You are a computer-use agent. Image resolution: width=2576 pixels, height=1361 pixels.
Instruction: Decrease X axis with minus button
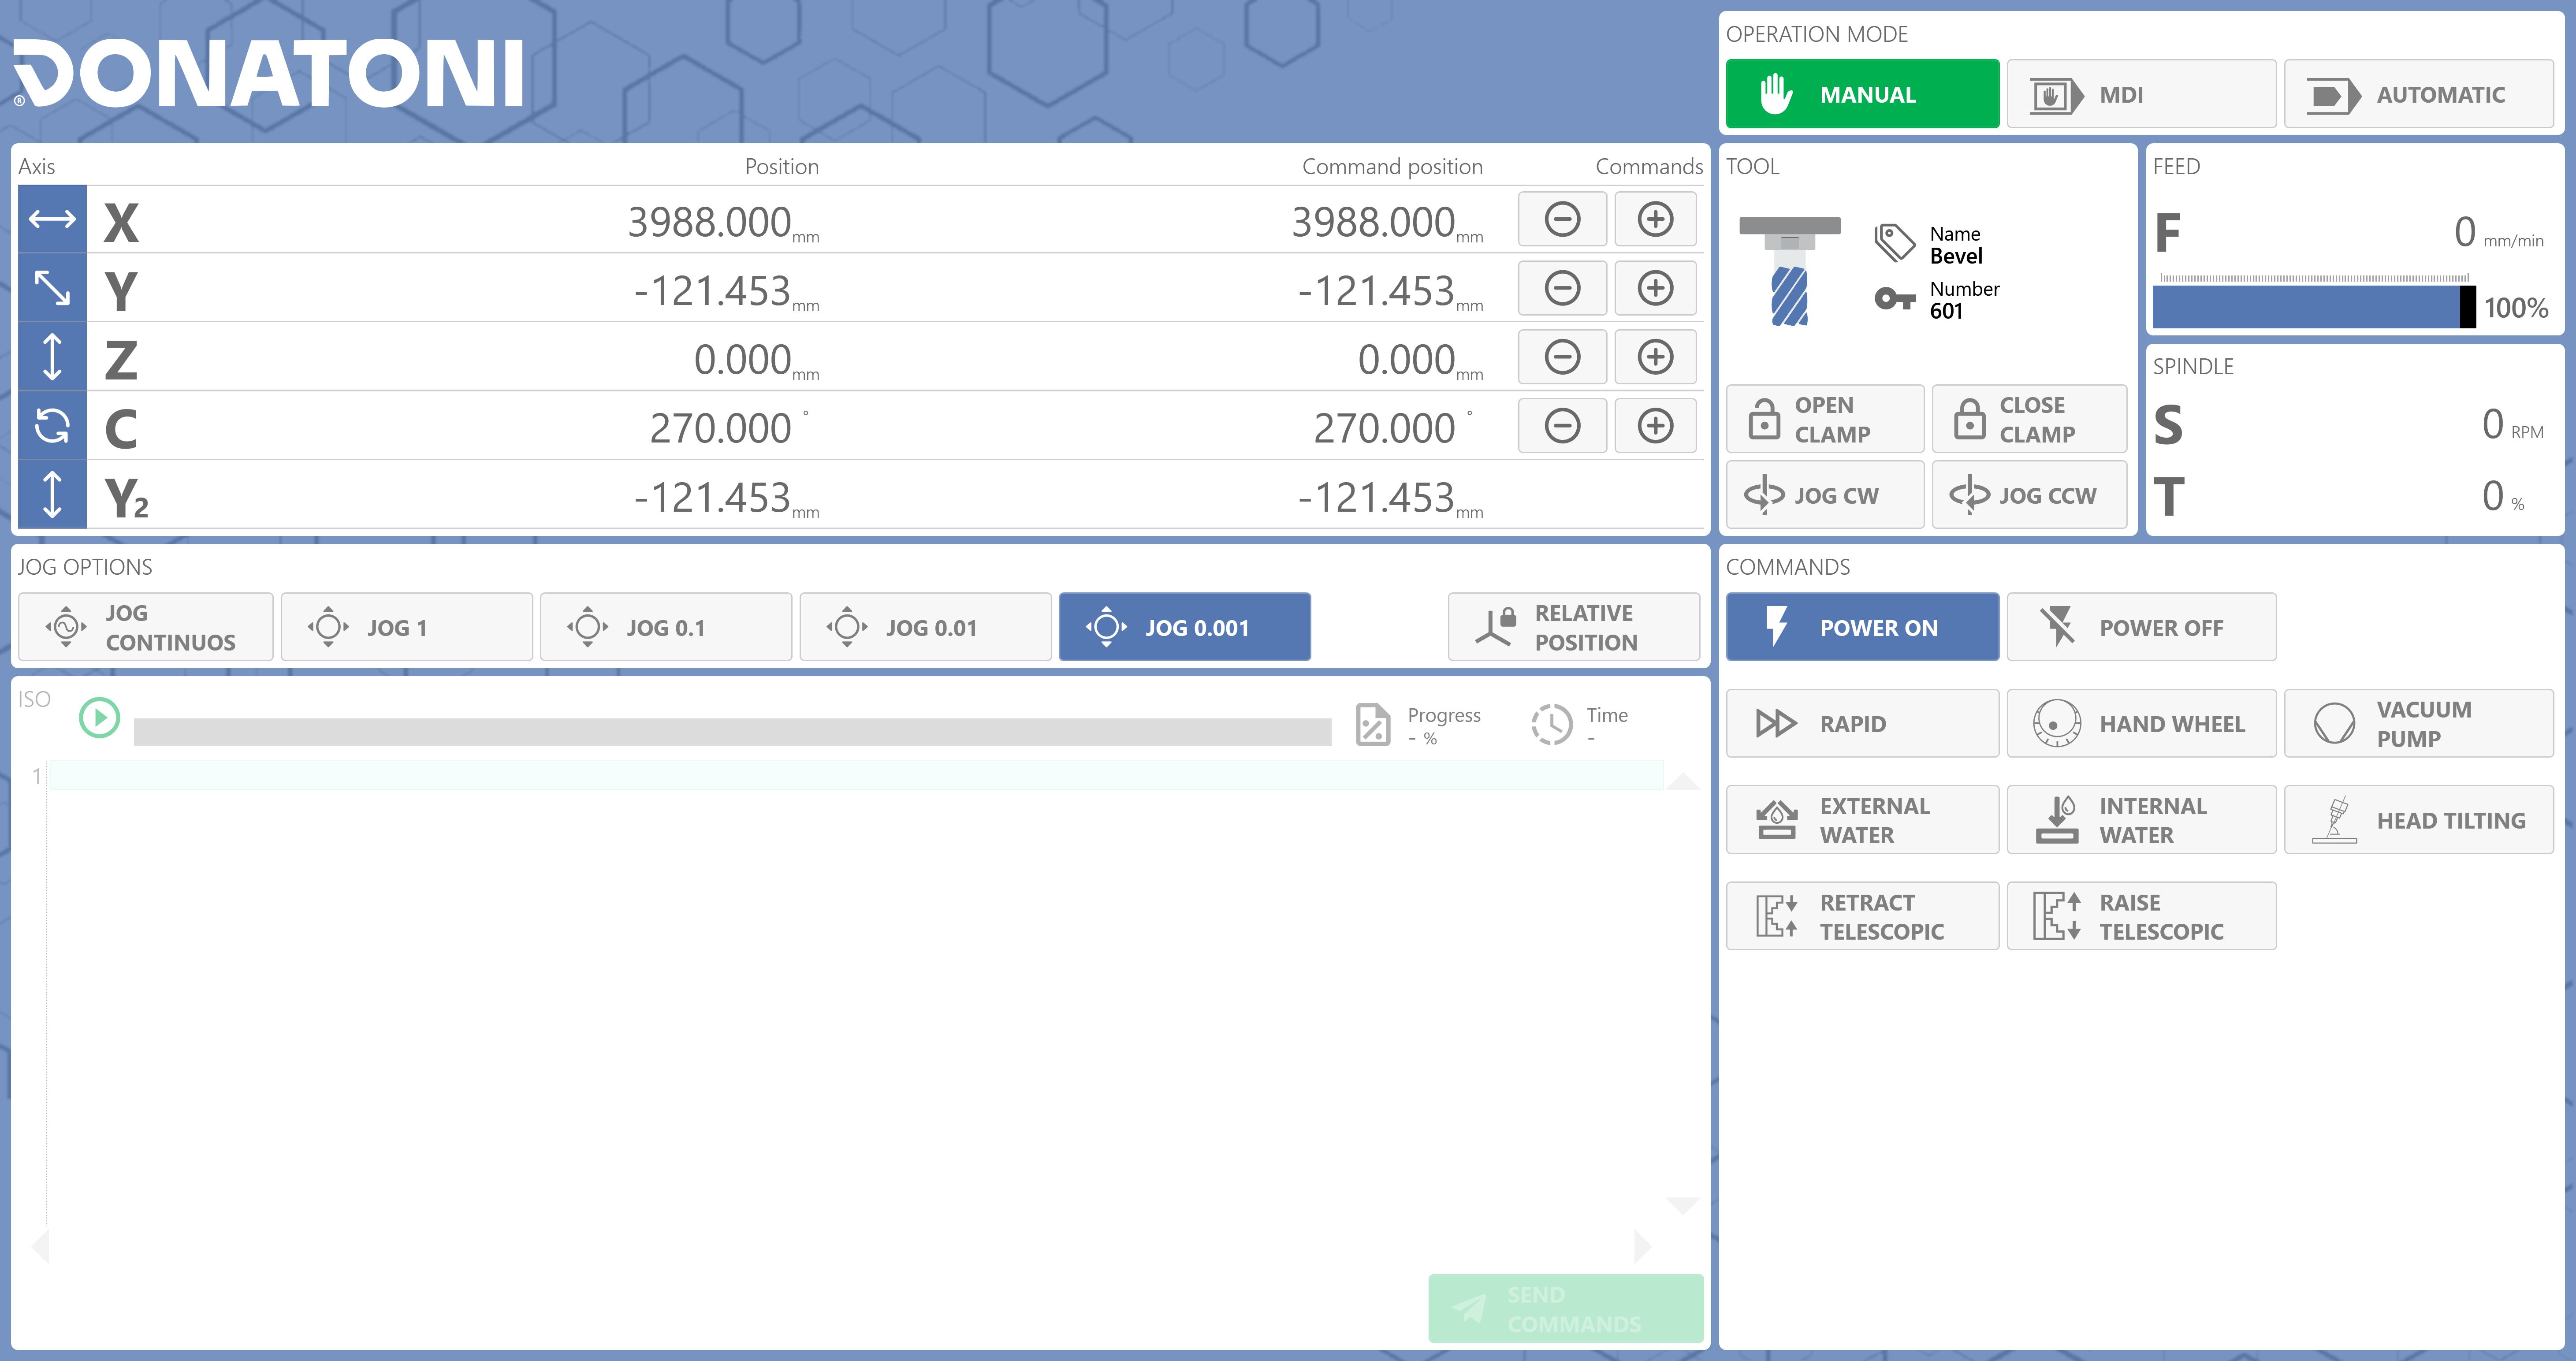click(x=1562, y=219)
